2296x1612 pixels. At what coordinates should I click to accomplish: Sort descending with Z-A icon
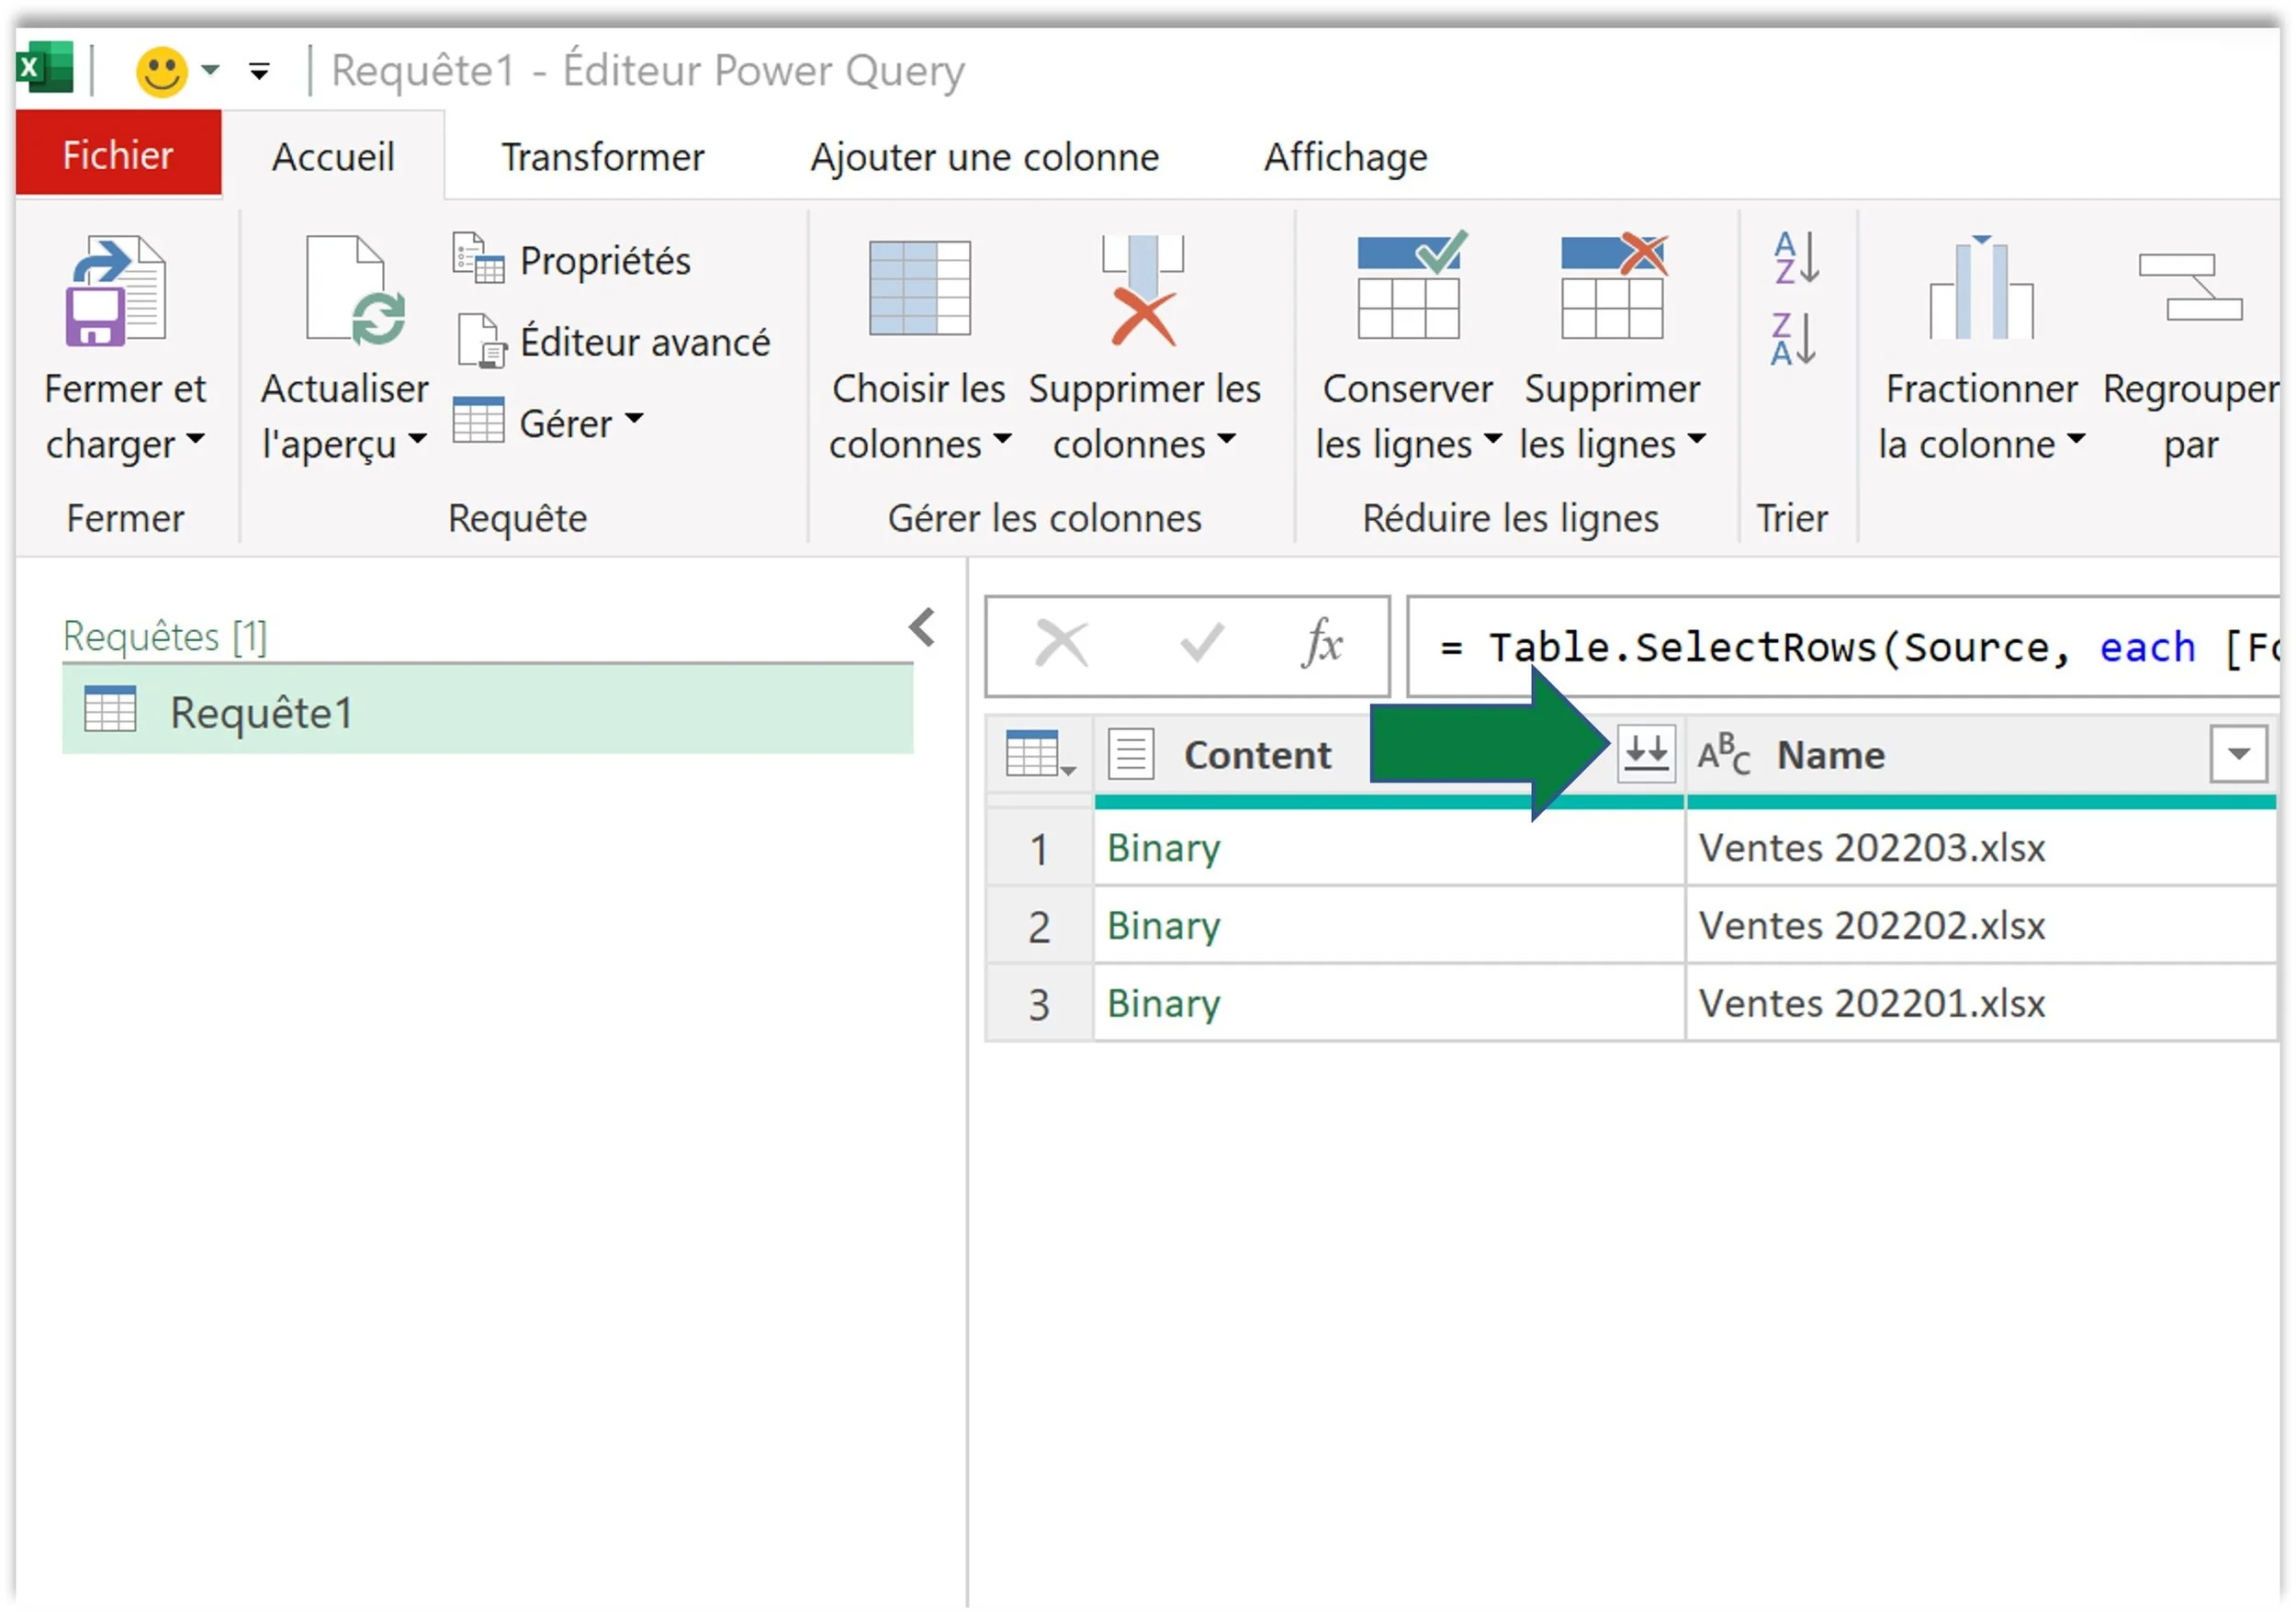pyautogui.click(x=1795, y=340)
